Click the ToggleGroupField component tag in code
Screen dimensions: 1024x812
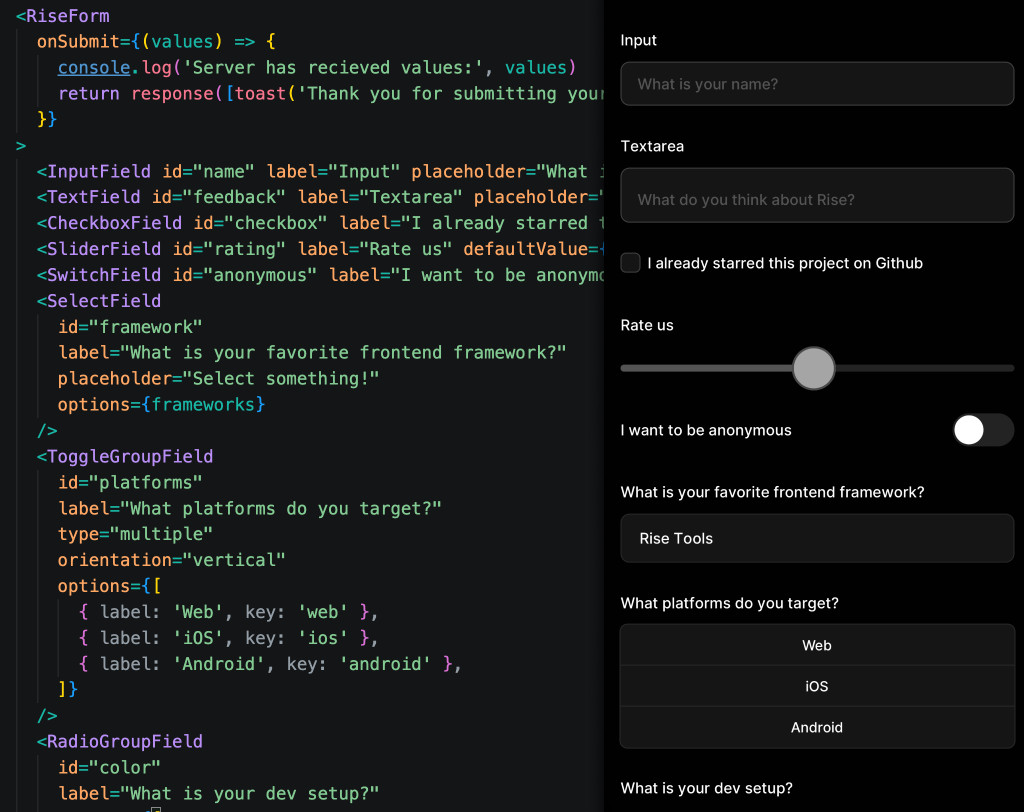(130, 456)
